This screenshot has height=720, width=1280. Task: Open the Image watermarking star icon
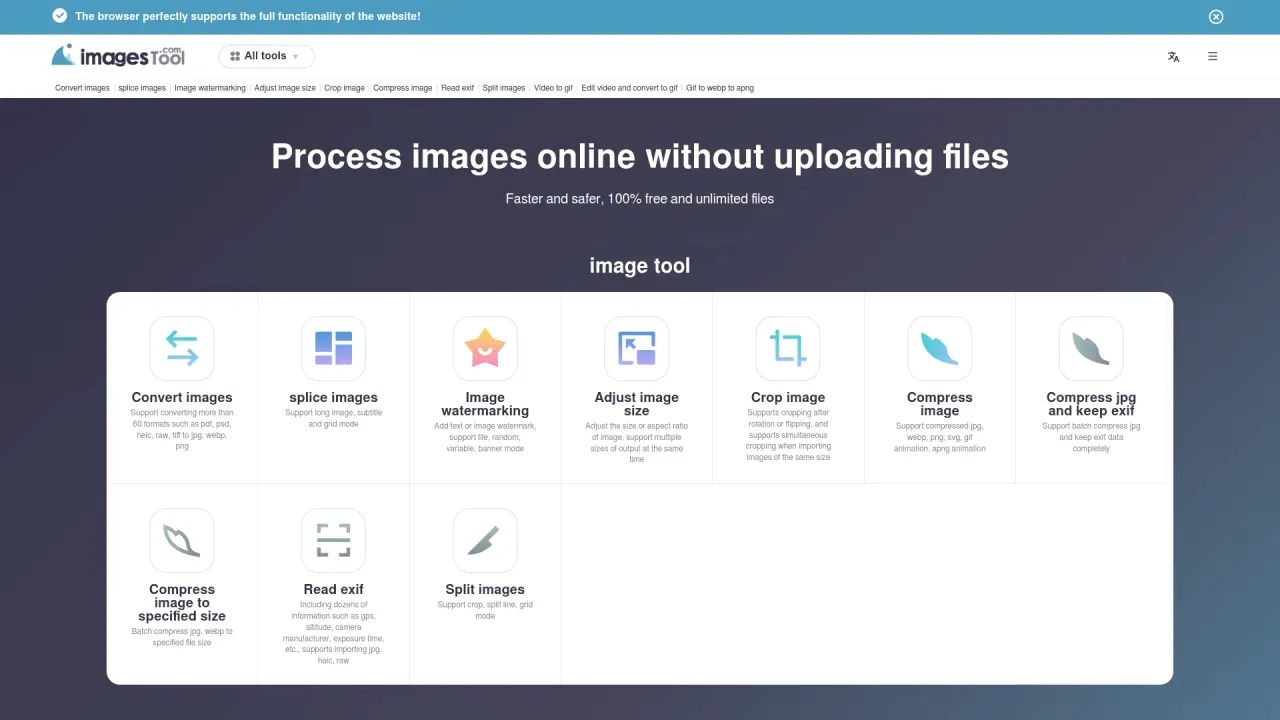485,348
